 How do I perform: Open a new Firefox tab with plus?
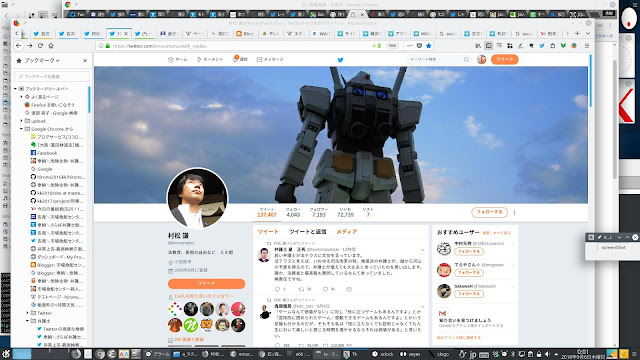577,33
